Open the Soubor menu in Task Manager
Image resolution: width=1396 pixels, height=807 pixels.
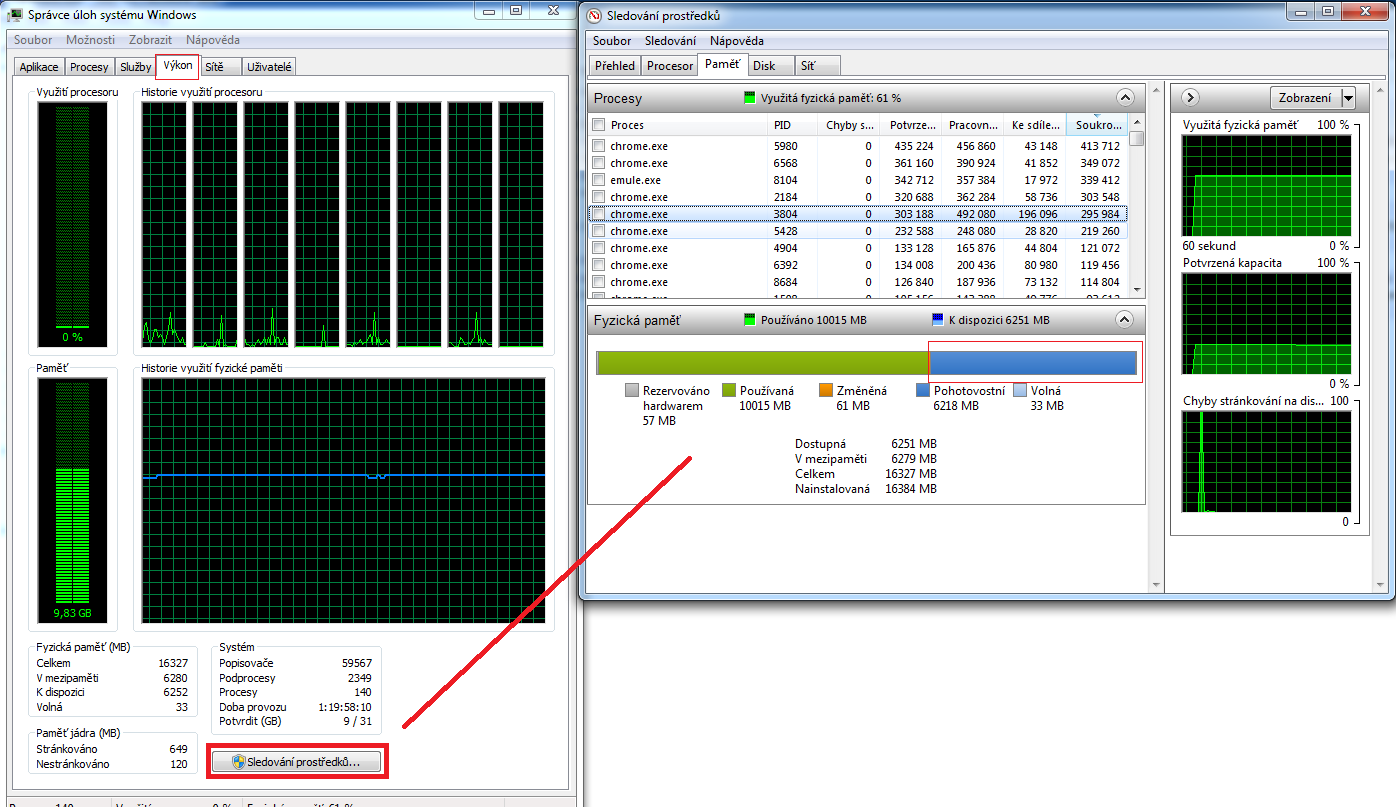(33, 40)
